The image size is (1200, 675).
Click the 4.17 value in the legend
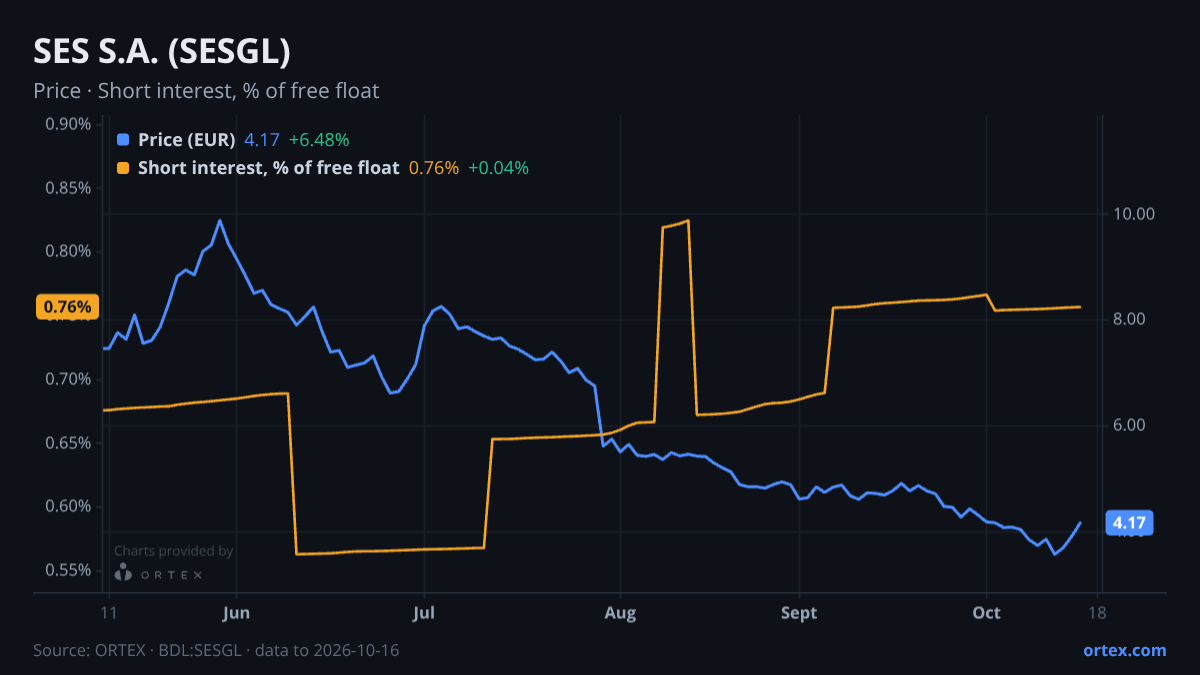pyautogui.click(x=262, y=140)
